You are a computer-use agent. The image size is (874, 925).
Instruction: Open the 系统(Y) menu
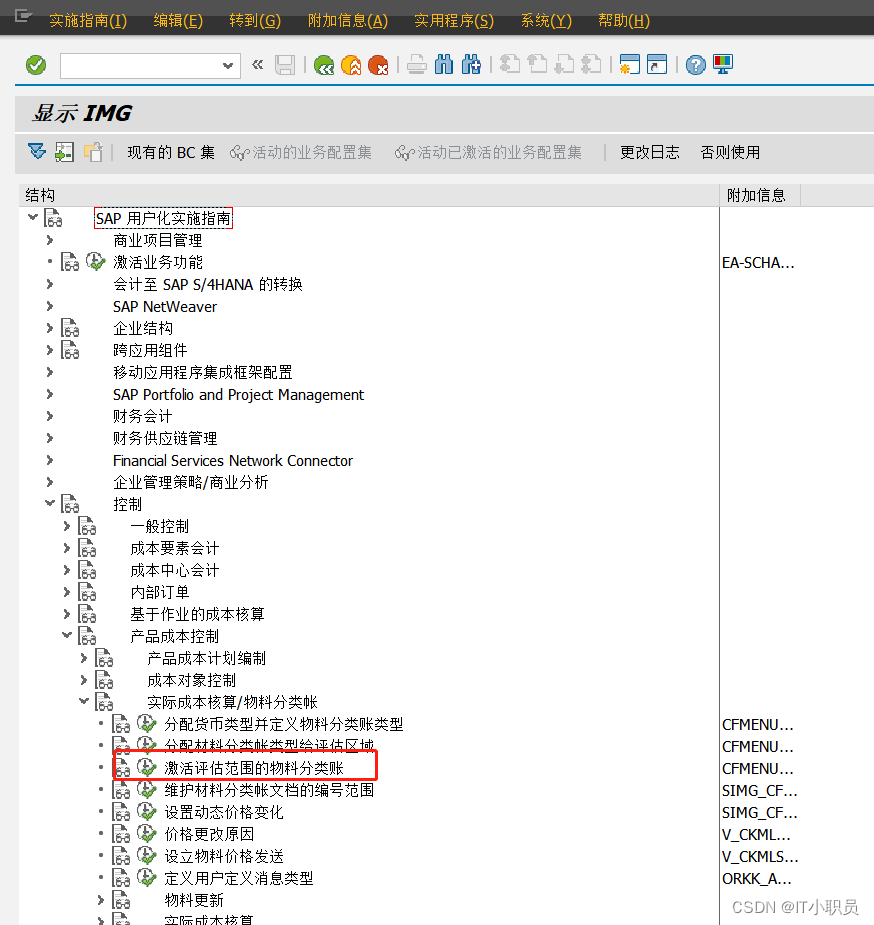(x=546, y=21)
